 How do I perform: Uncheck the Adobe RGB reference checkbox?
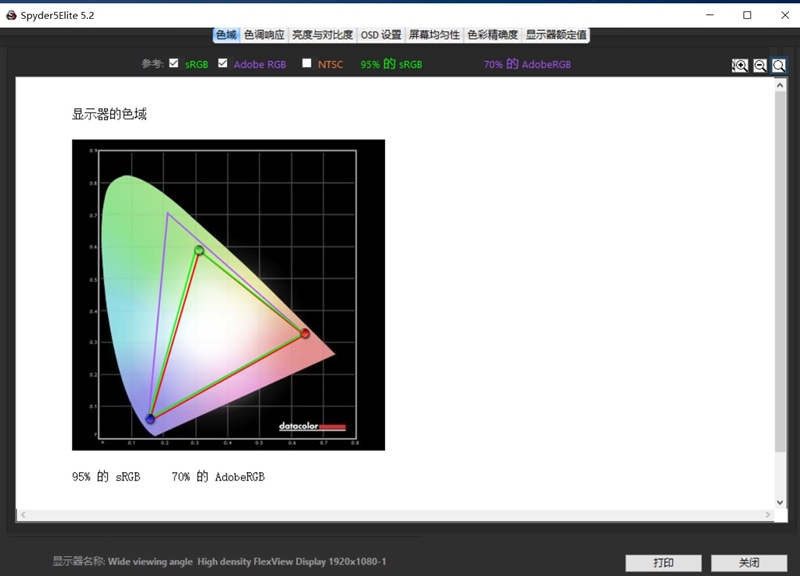tap(223, 63)
